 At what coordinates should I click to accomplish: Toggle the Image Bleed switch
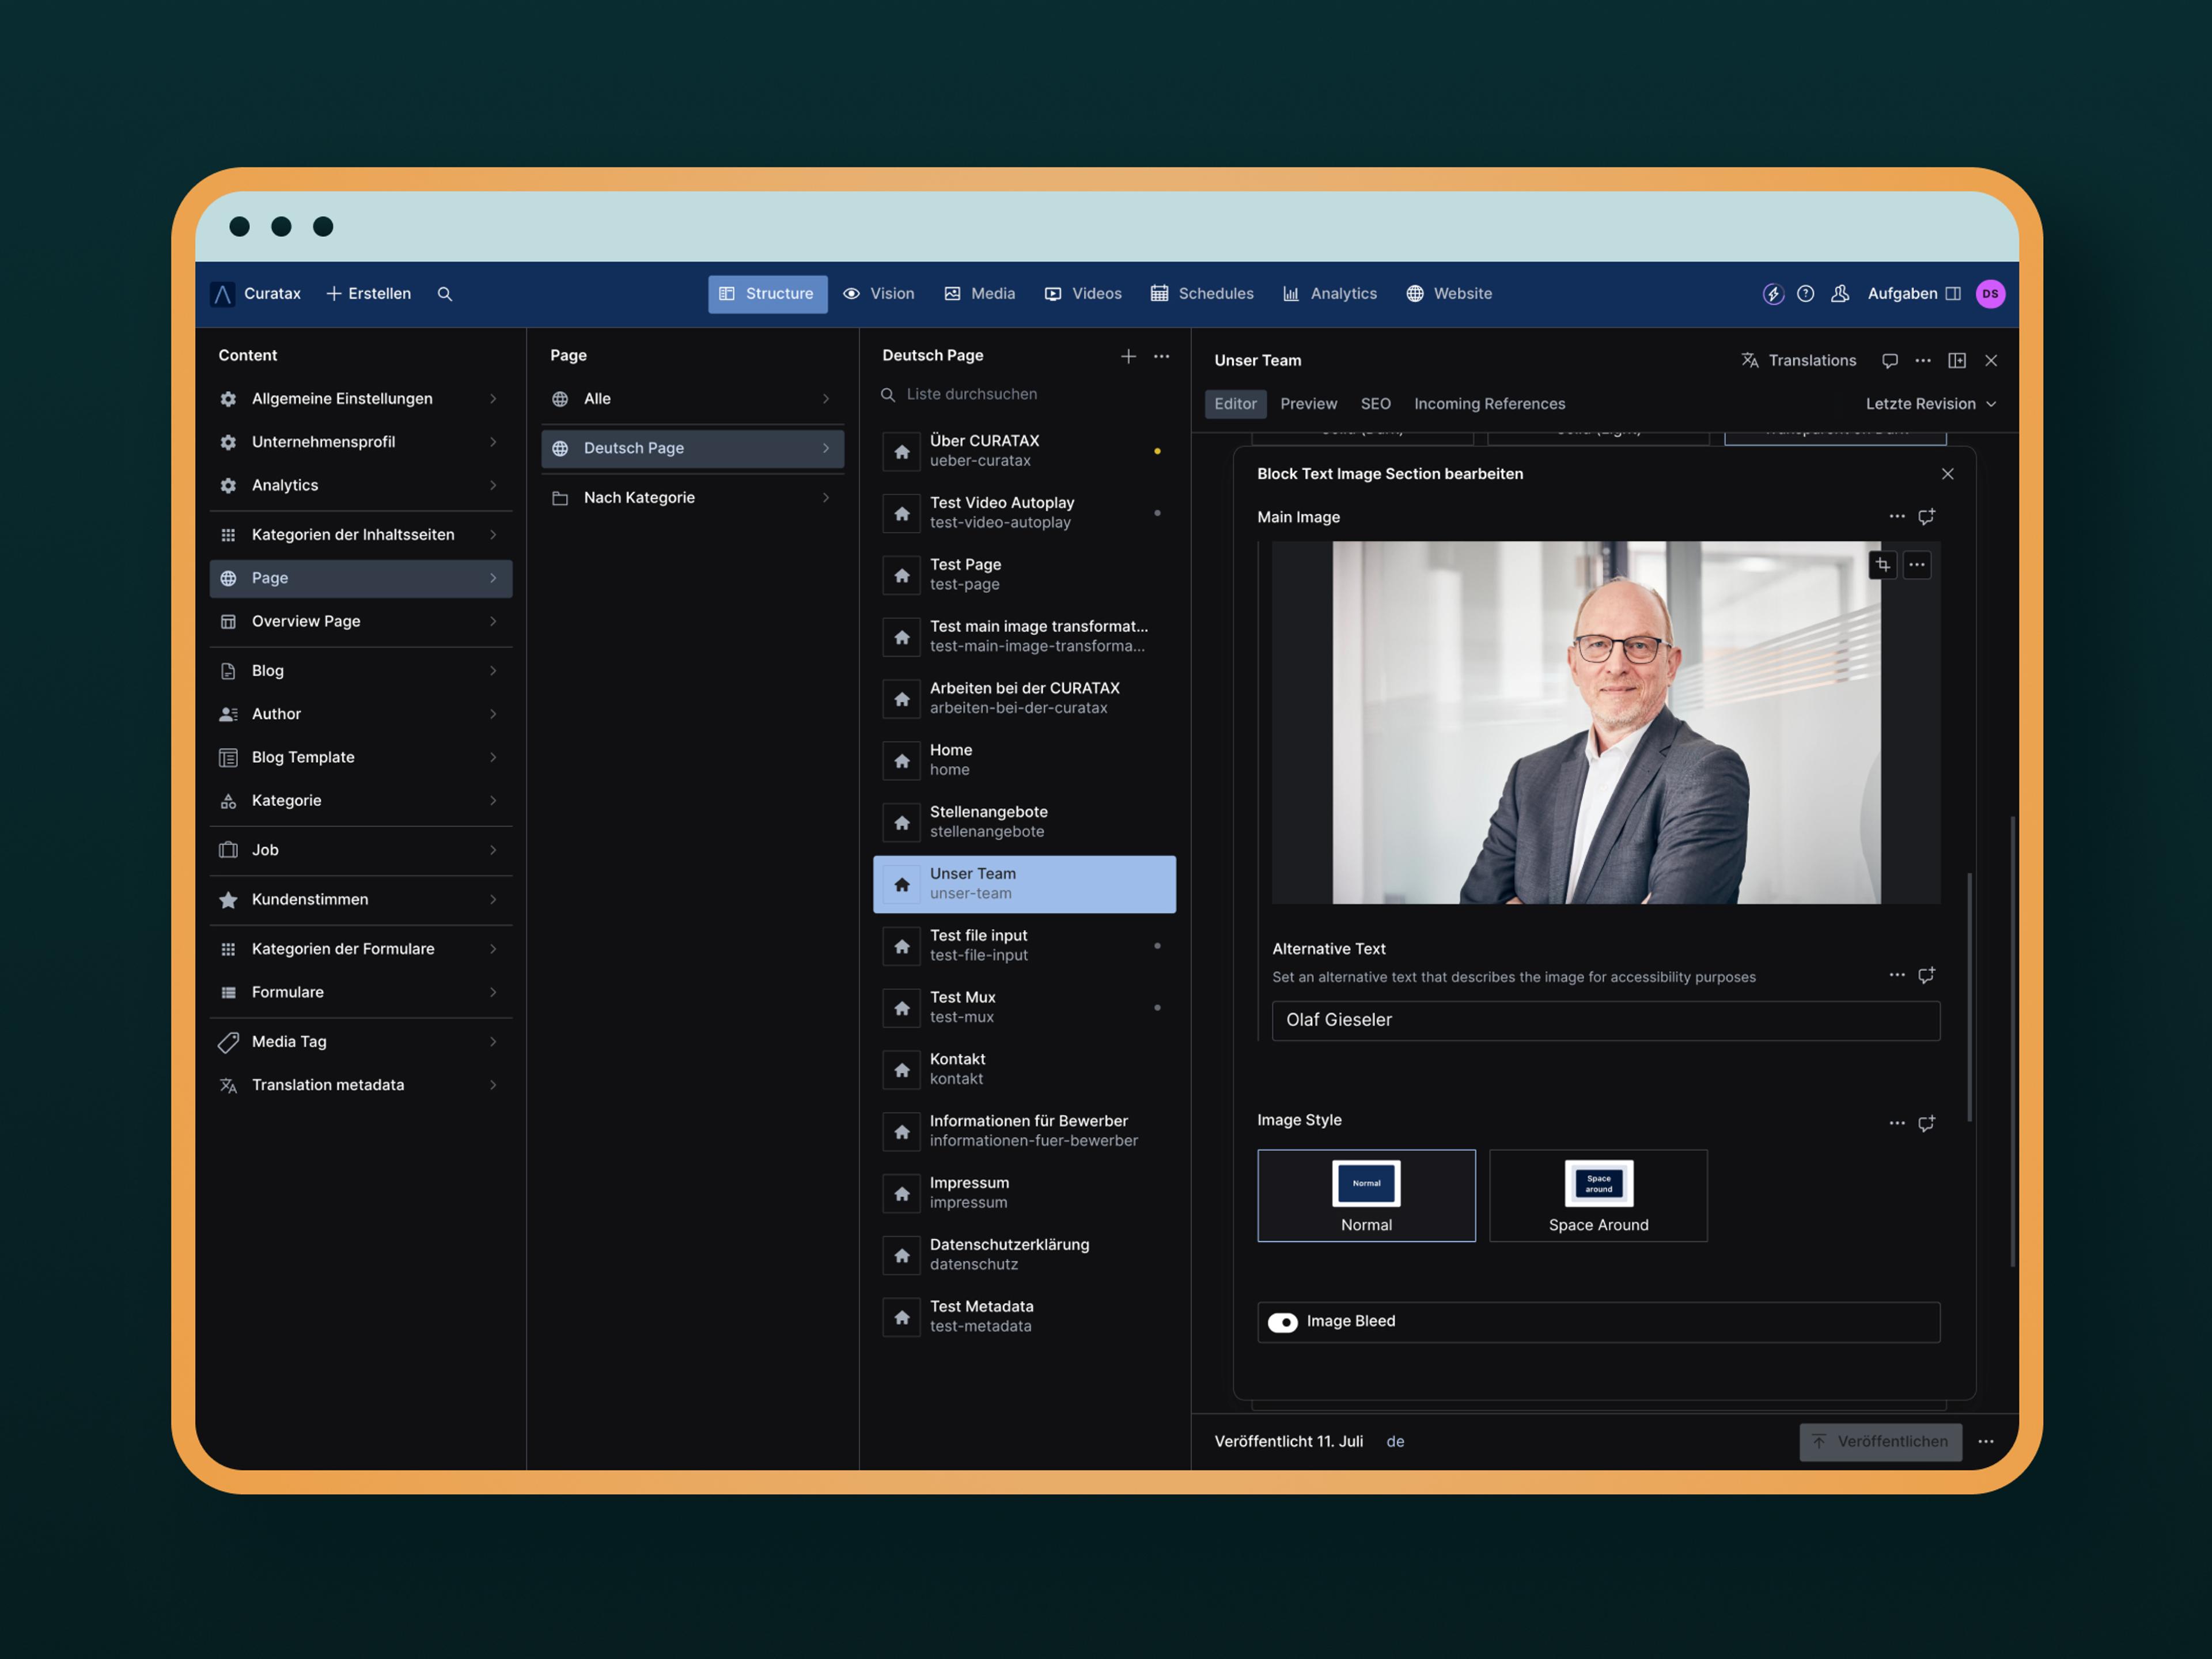pos(1283,1322)
